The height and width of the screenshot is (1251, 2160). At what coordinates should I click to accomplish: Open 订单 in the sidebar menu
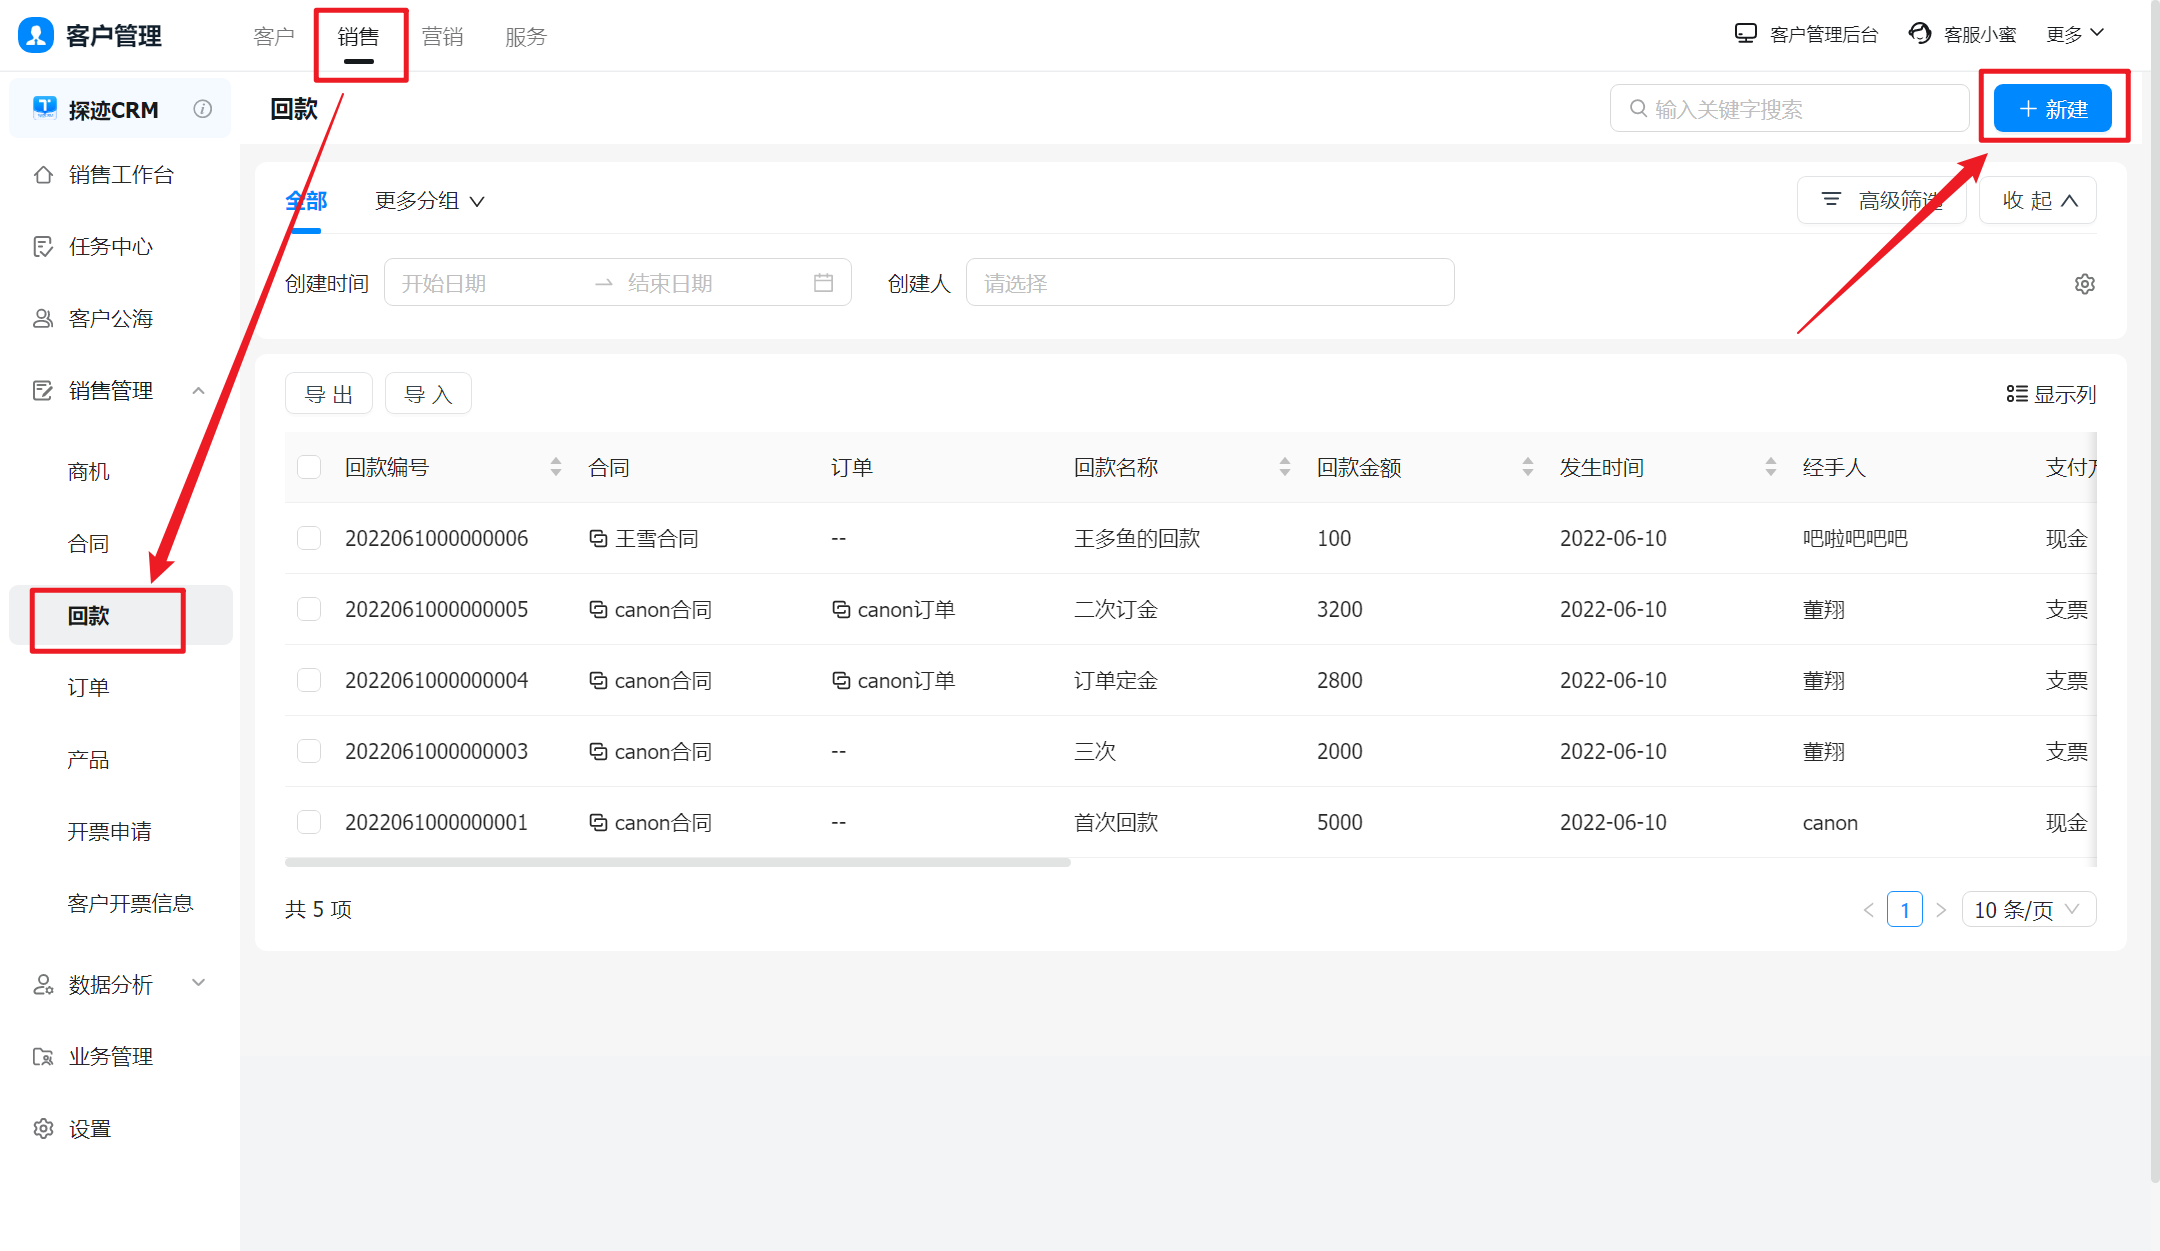89,688
